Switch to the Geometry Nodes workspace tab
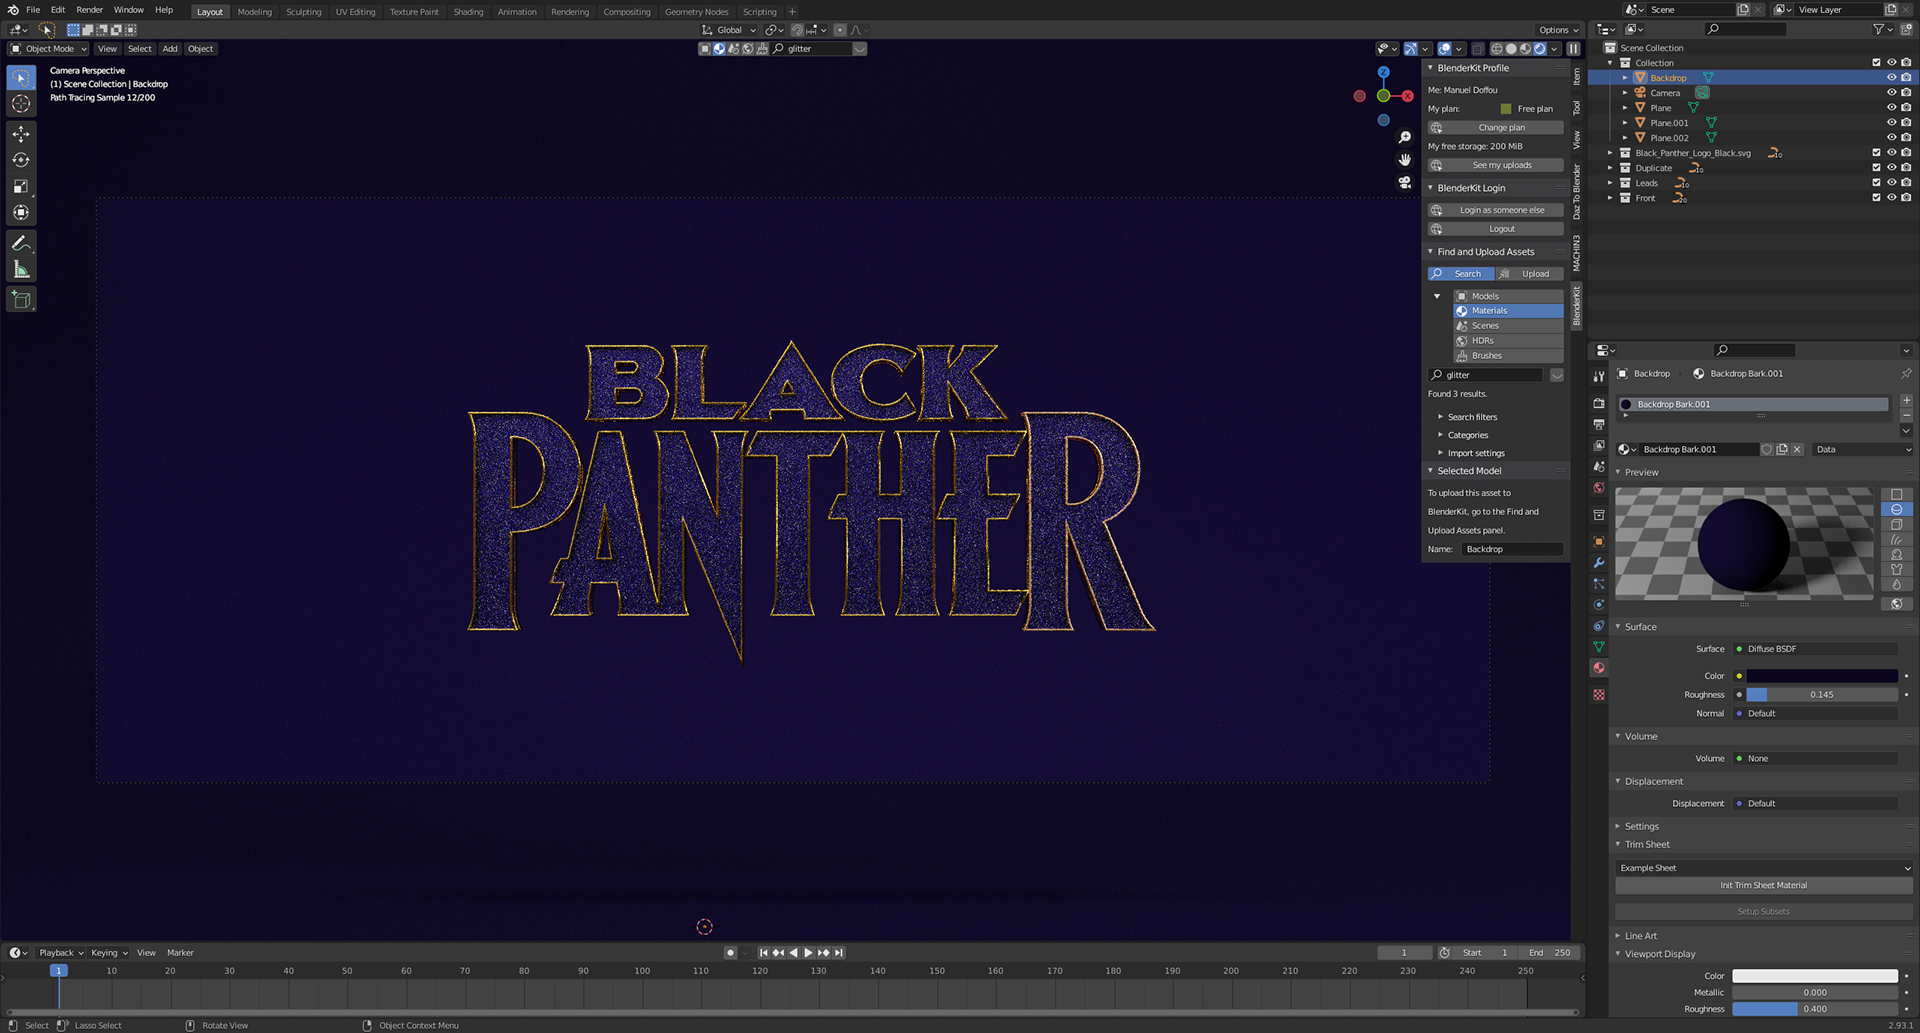 coord(696,12)
